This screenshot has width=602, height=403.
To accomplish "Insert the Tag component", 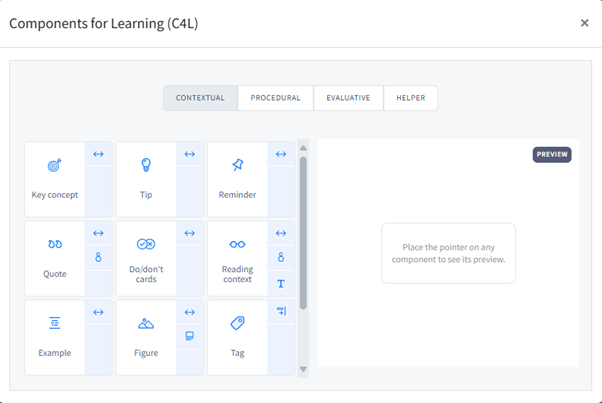I will click(x=237, y=336).
